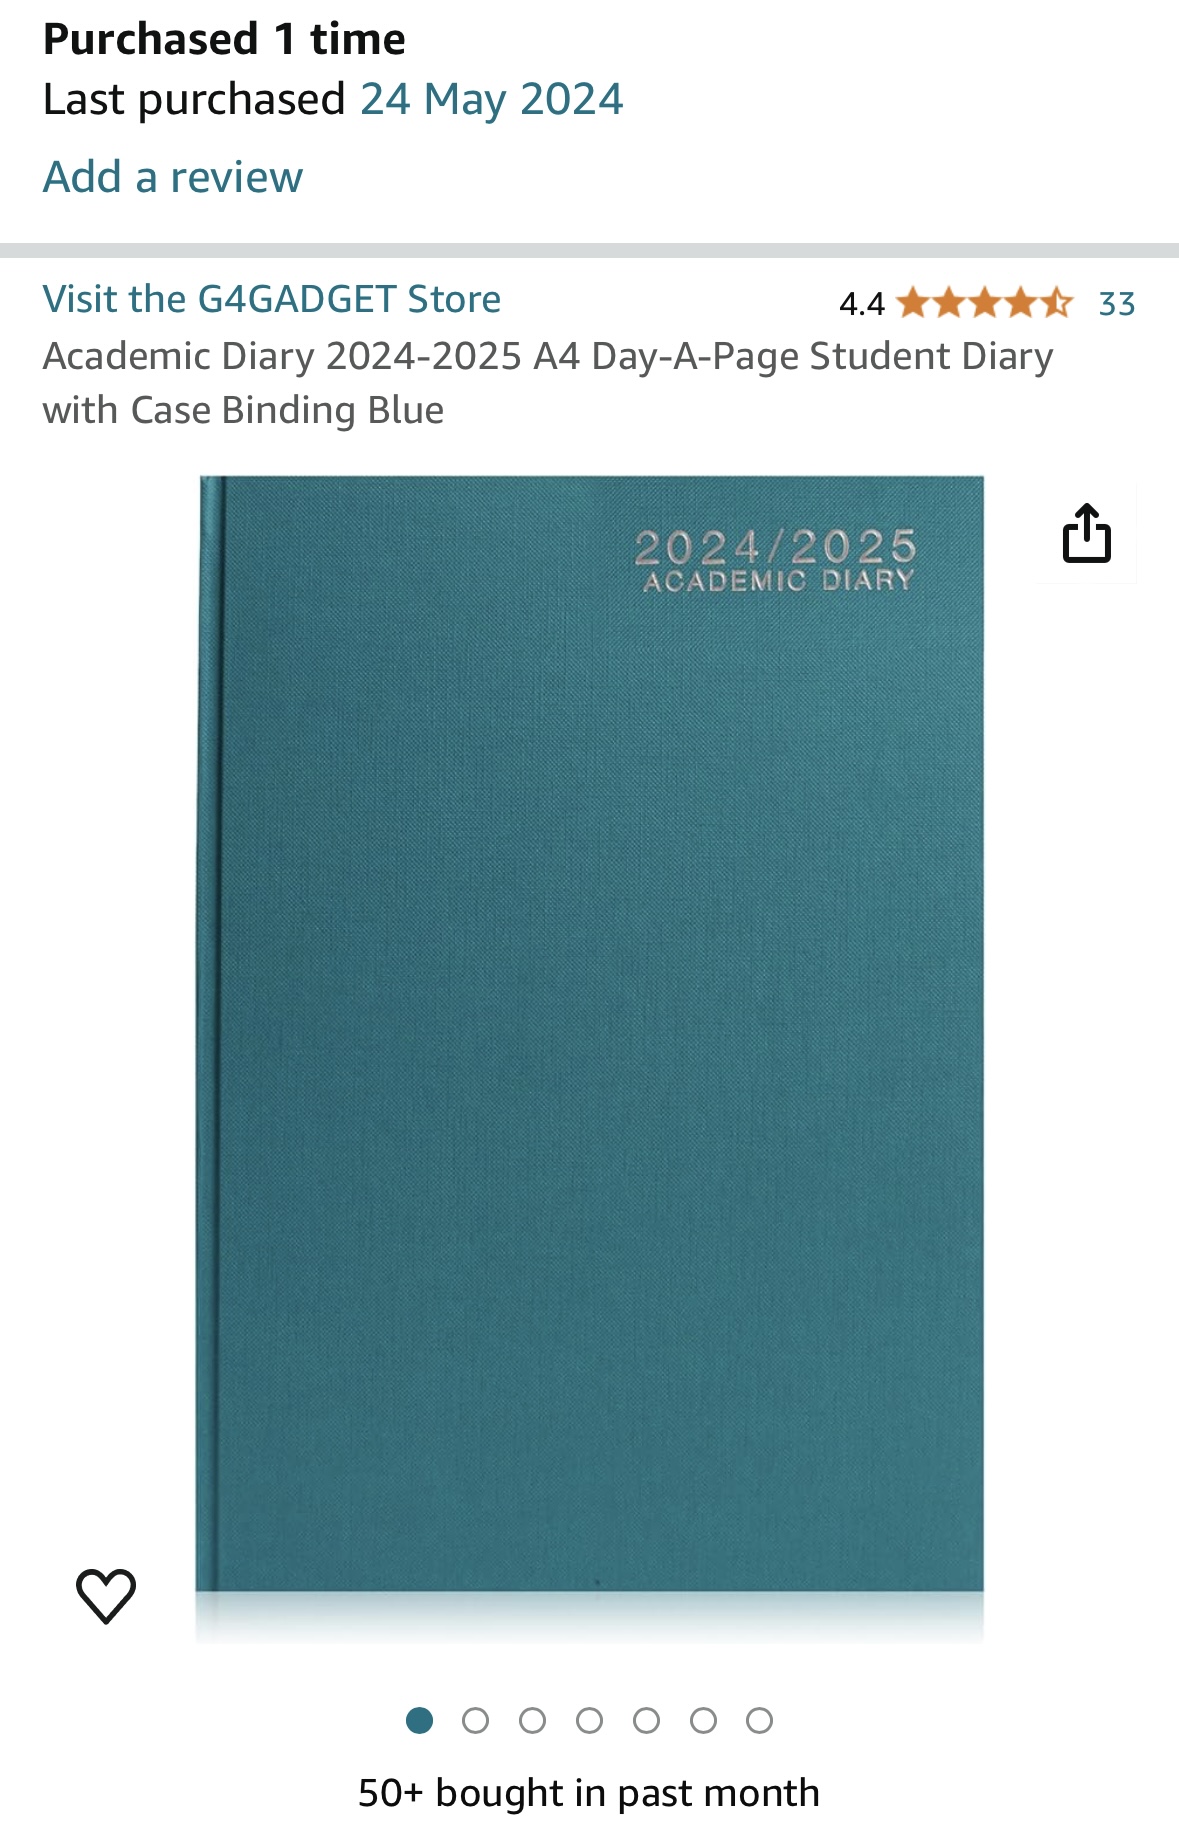Open the 24 May 2024 purchase date
Viewport: 1179px width, 1848px height.
[491, 99]
